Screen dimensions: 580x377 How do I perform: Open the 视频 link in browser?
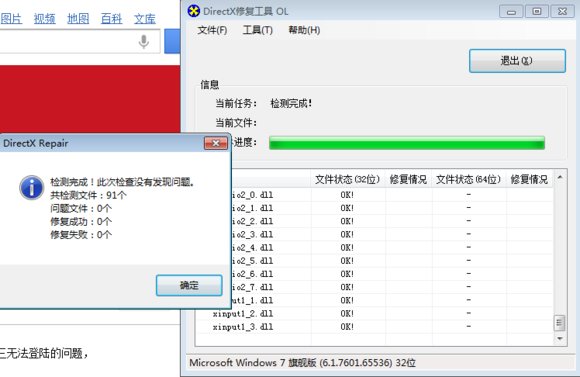coord(45,18)
